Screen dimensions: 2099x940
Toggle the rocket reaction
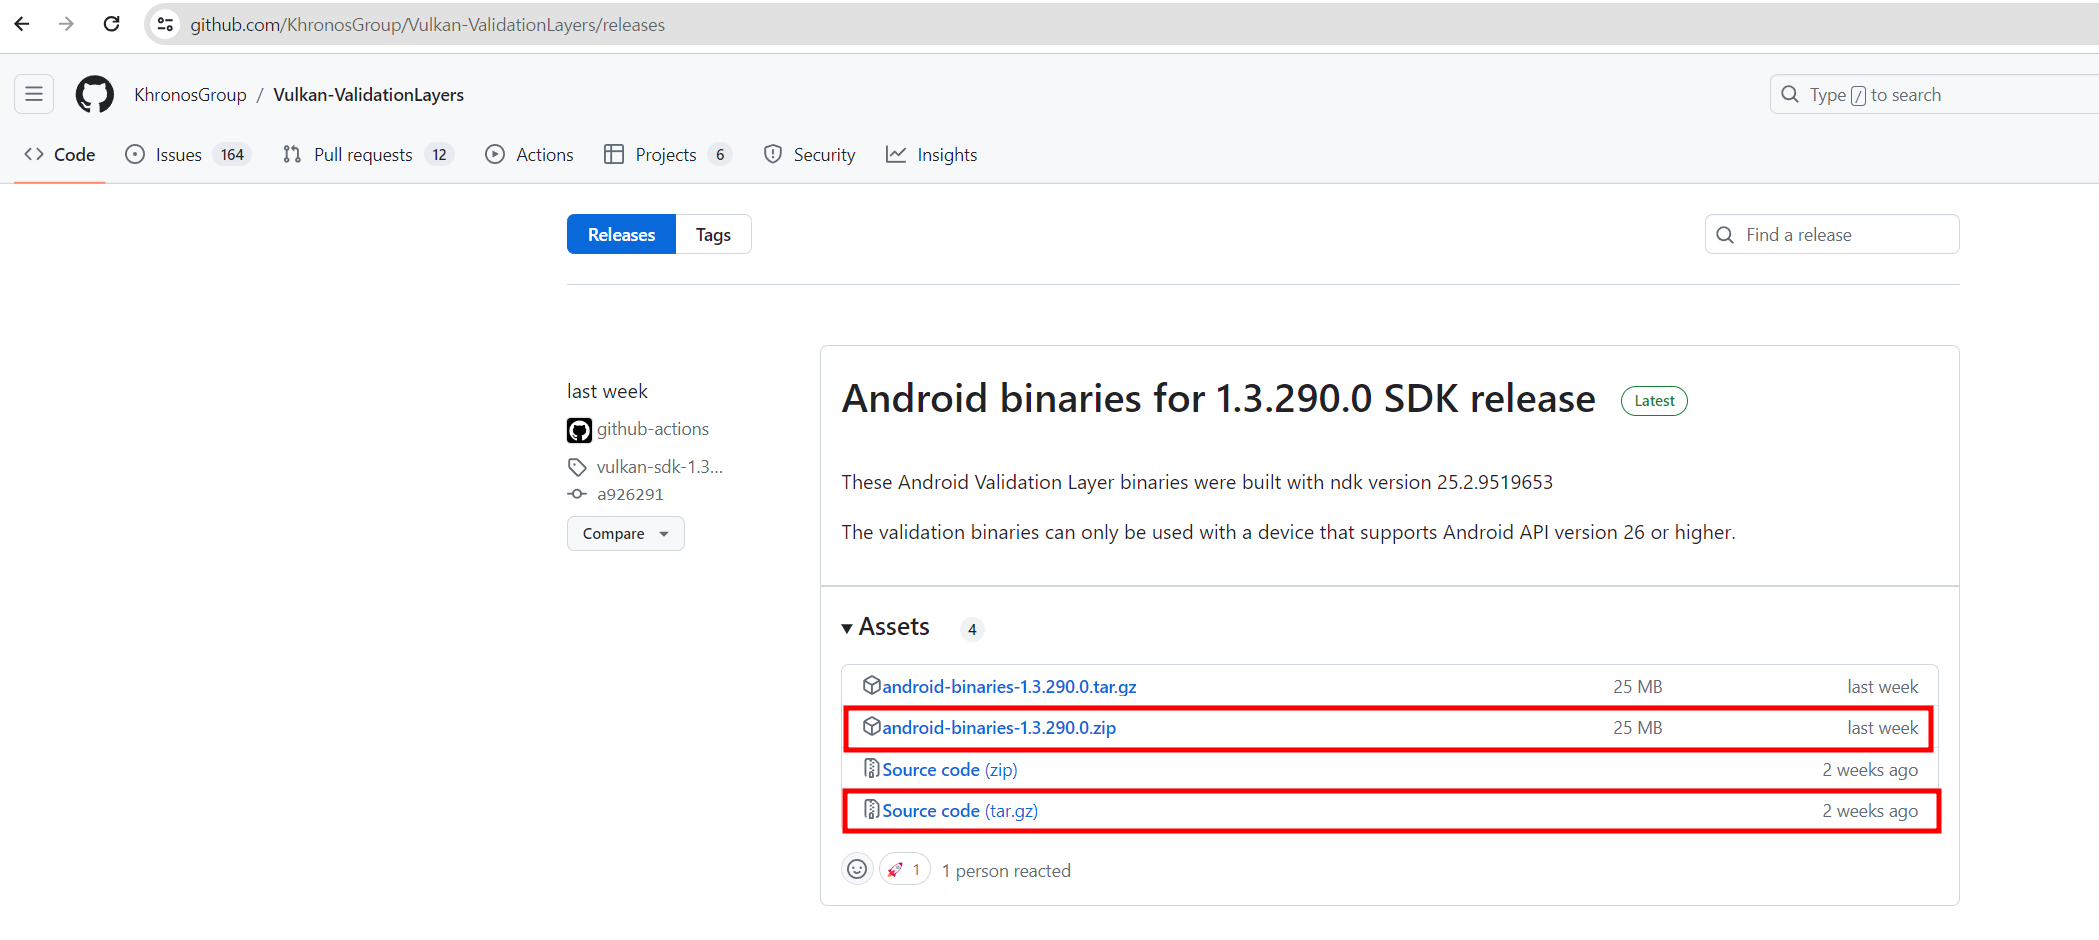point(905,870)
